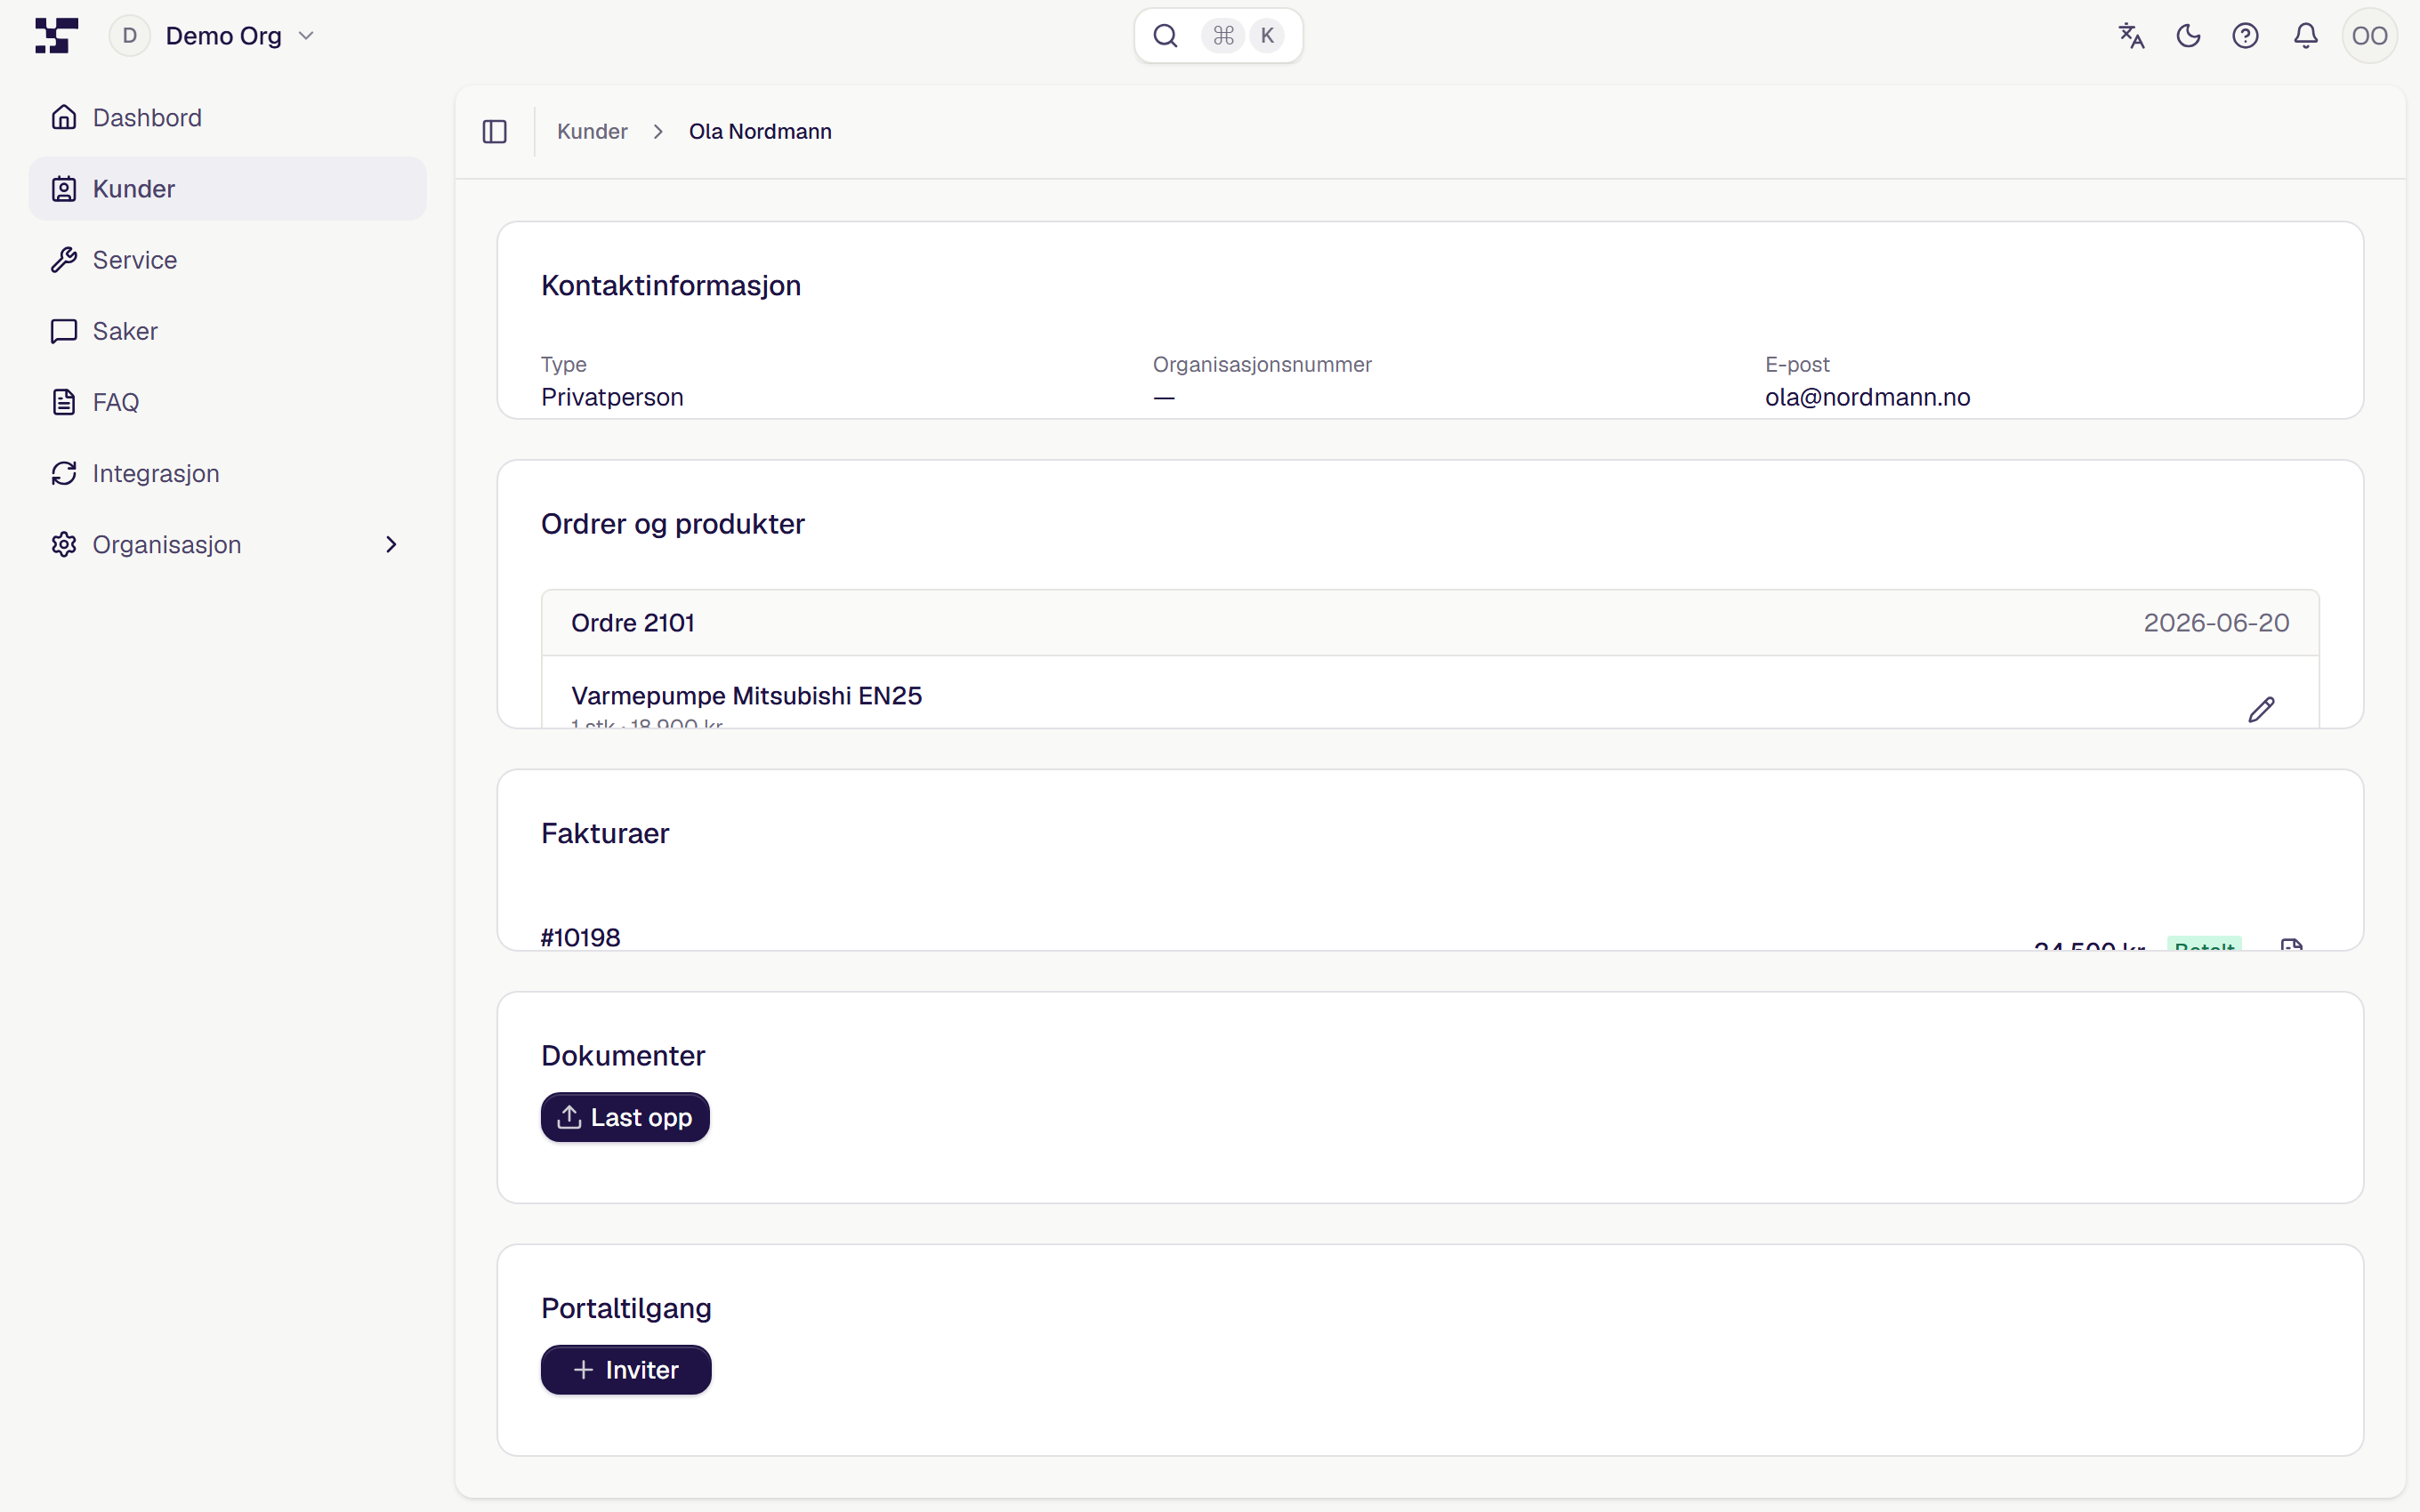Open the help question mark icon
2420x1512 pixels.
tap(2245, 36)
